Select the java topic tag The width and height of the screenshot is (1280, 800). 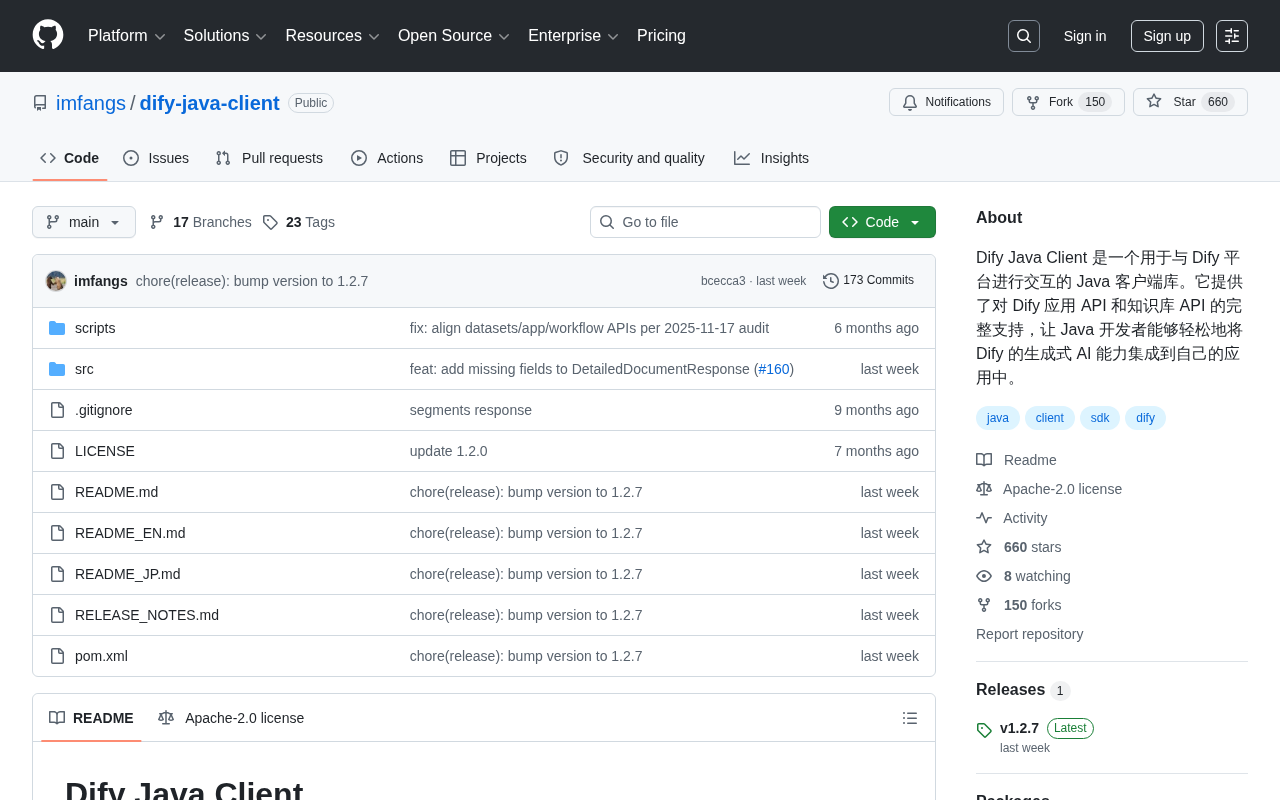tap(998, 418)
